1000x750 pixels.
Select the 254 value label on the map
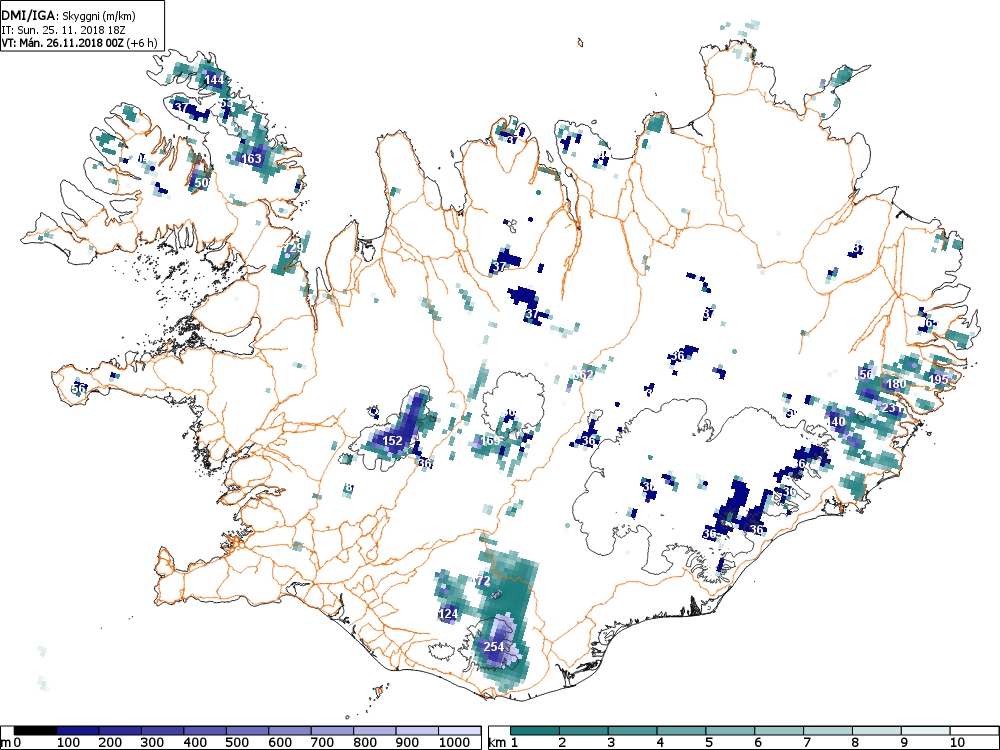pyautogui.click(x=494, y=647)
